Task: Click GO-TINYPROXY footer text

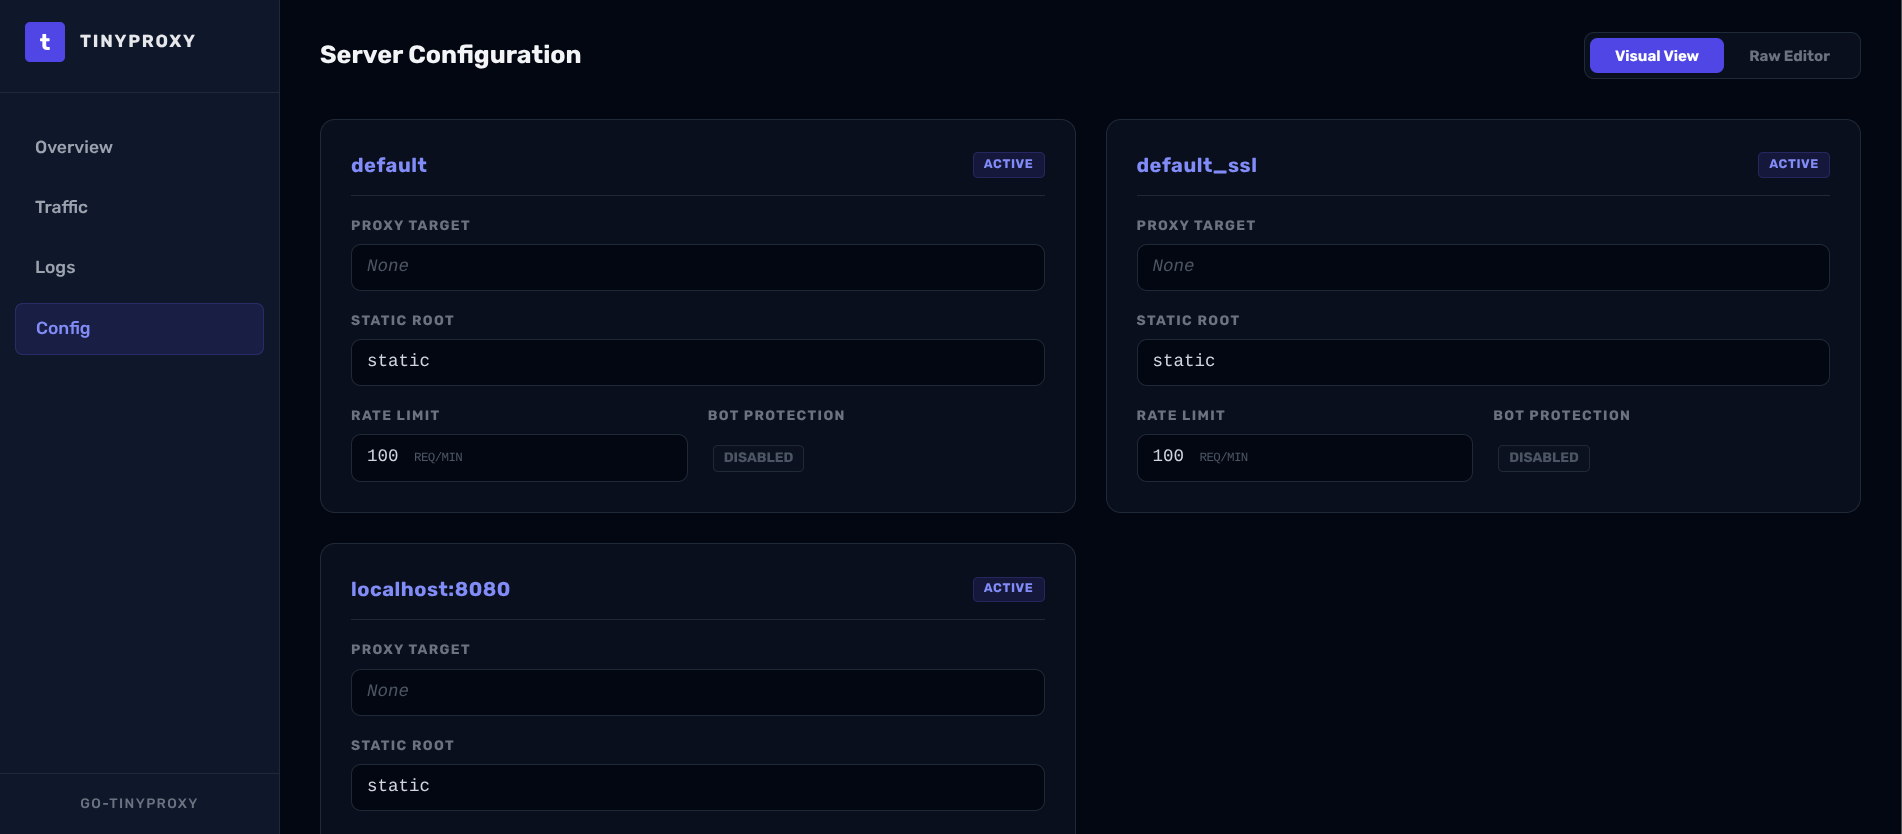Action: click(139, 803)
